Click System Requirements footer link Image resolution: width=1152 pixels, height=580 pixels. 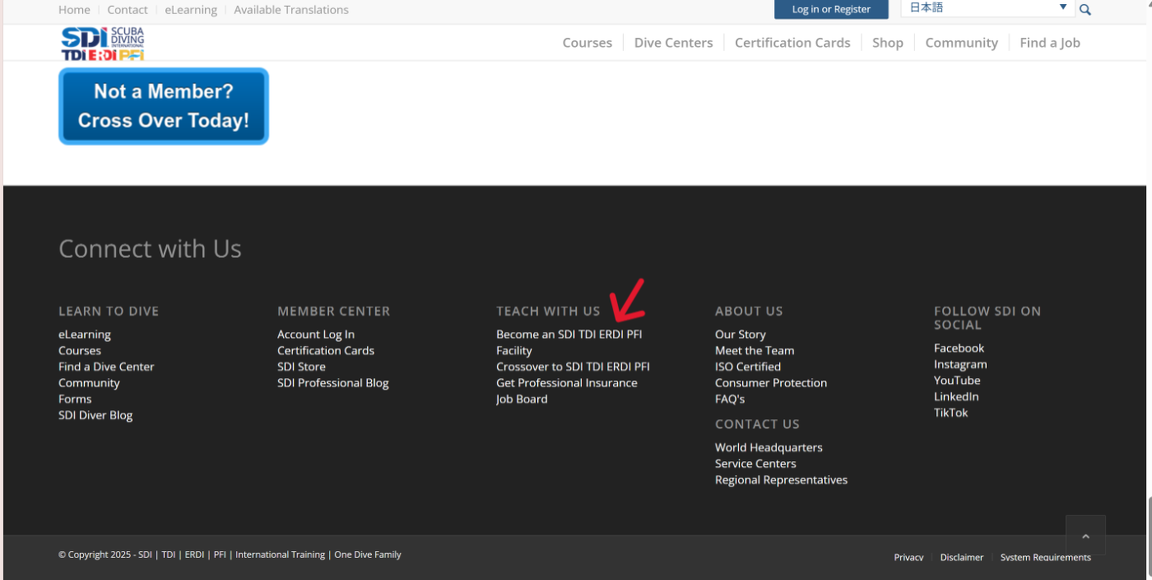[x=1045, y=557]
